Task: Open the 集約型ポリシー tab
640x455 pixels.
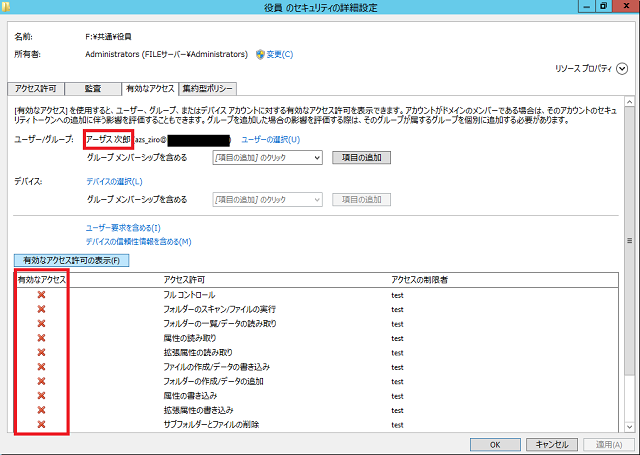Action: point(209,88)
